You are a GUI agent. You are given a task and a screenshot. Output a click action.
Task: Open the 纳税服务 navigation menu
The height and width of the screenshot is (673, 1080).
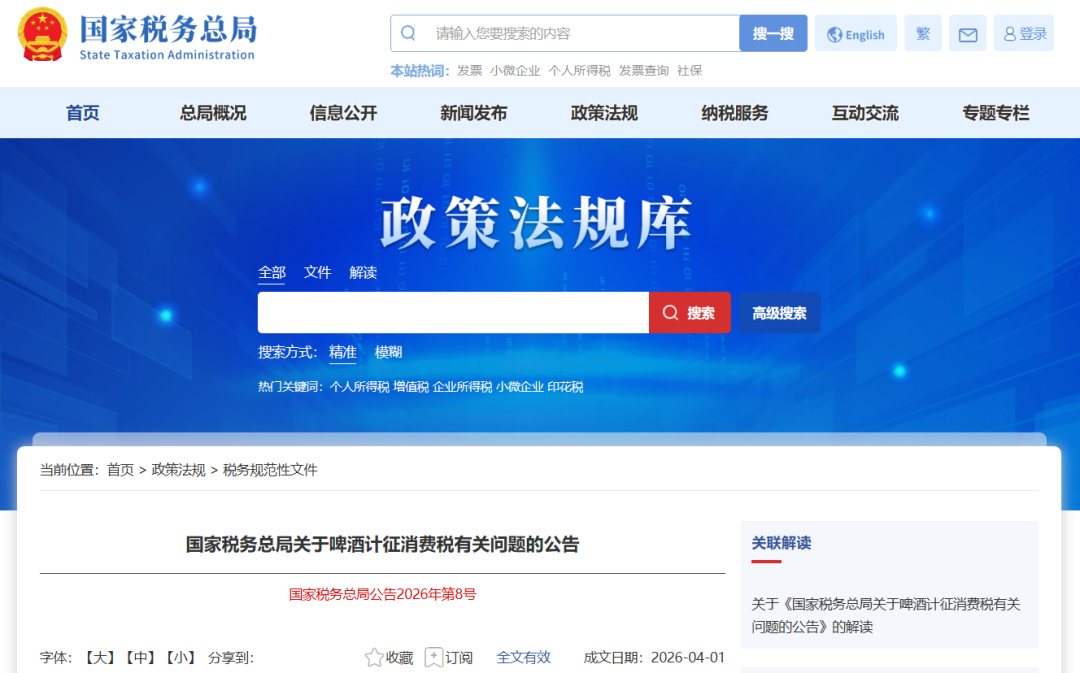click(735, 113)
